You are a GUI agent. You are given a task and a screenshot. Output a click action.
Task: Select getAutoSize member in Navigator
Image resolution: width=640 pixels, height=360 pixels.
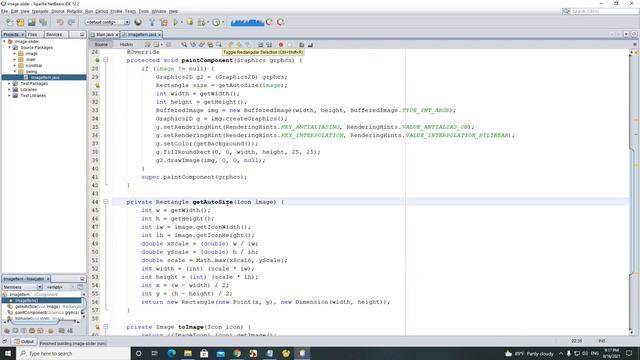click(x=44, y=307)
